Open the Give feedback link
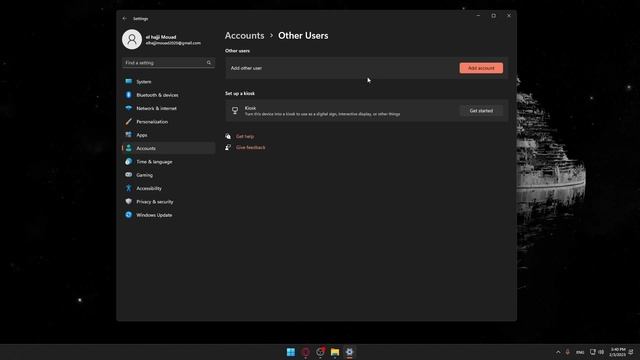 click(x=251, y=147)
